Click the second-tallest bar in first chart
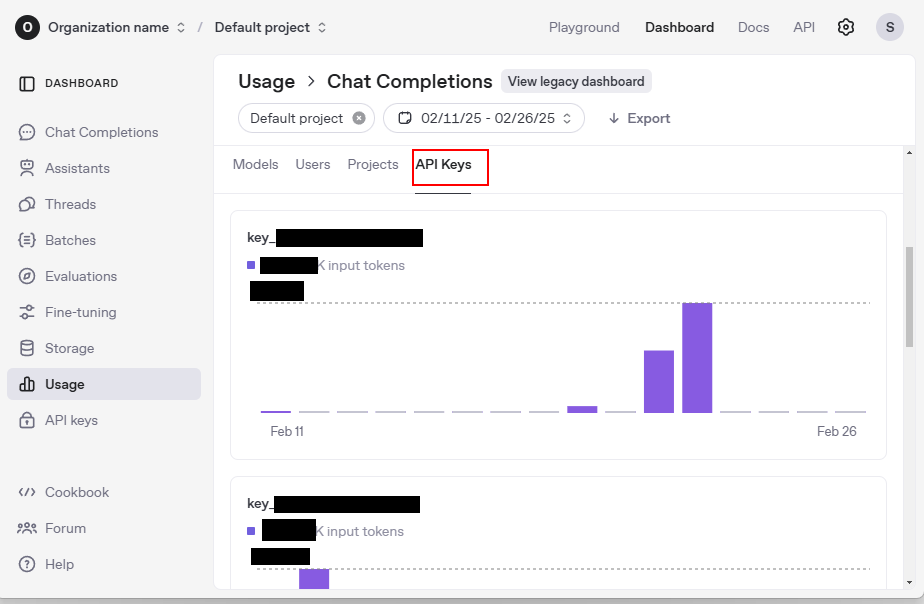The width and height of the screenshot is (924, 604). [x=659, y=381]
